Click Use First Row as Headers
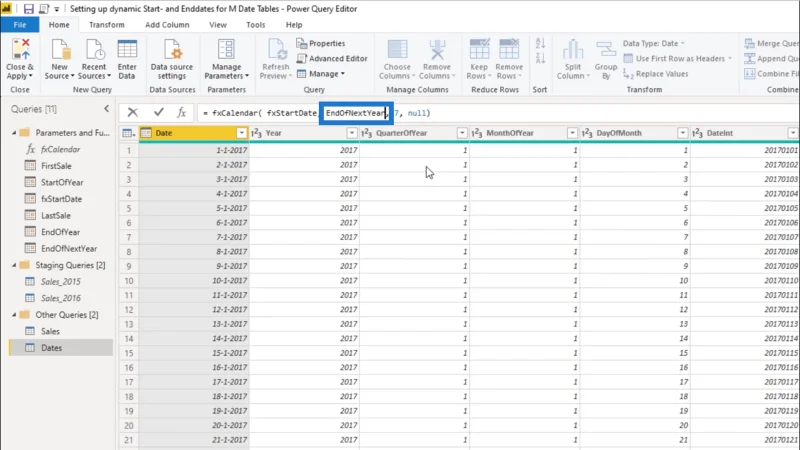Image resolution: width=800 pixels, height=450 pixels. click(x=678, y=59)
